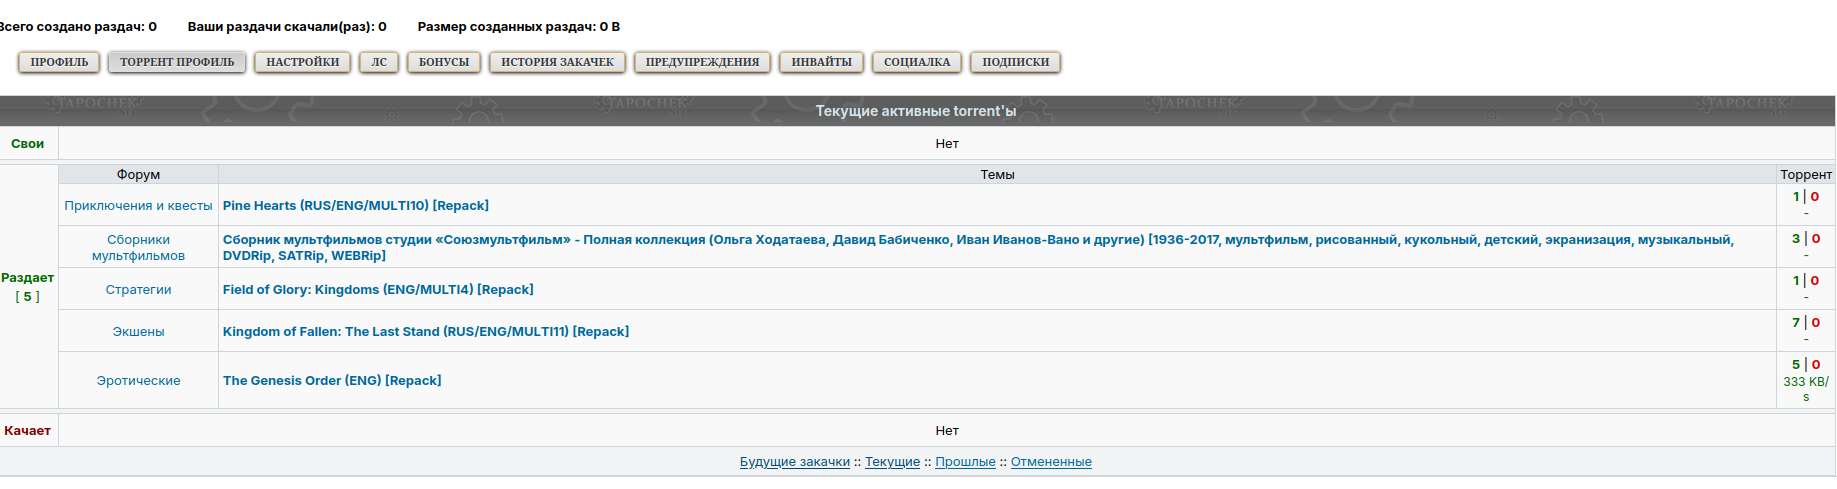The height and width of the screenshot is (489, 1837).
Task: Open private messages via ЛС button
Action: pyautogui.click(x=379, y=62)
